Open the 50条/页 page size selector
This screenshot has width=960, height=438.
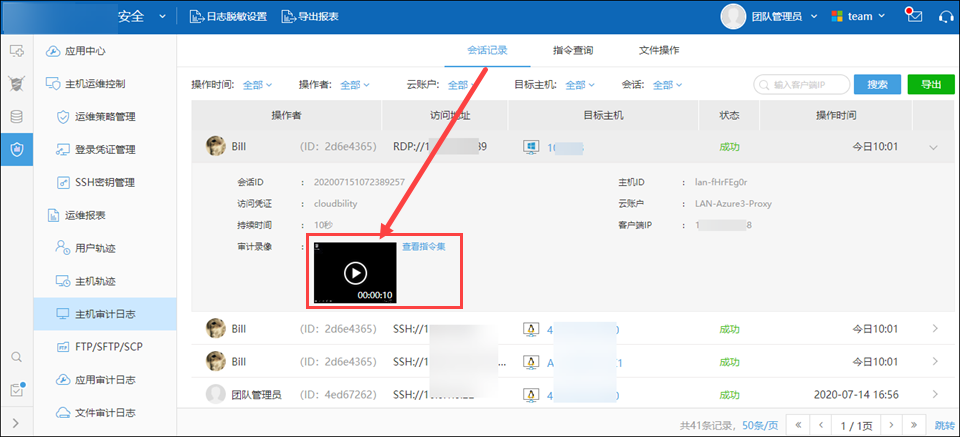pyautogui.click(x=760, y=425)
